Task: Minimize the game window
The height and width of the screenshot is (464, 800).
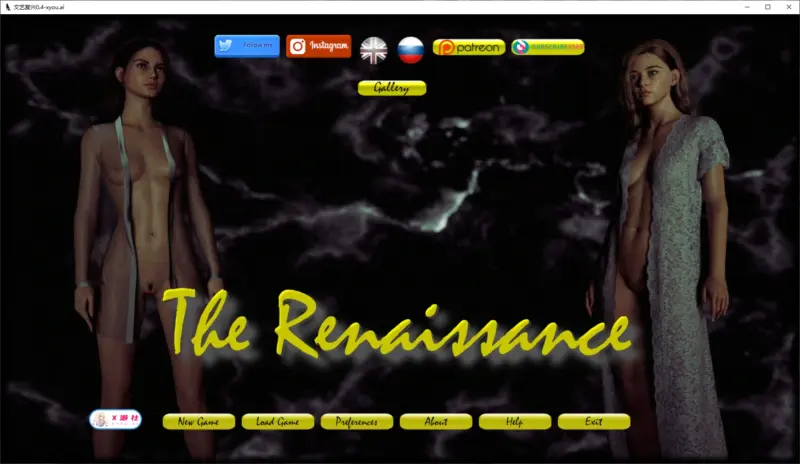Action: pos(747,7)
